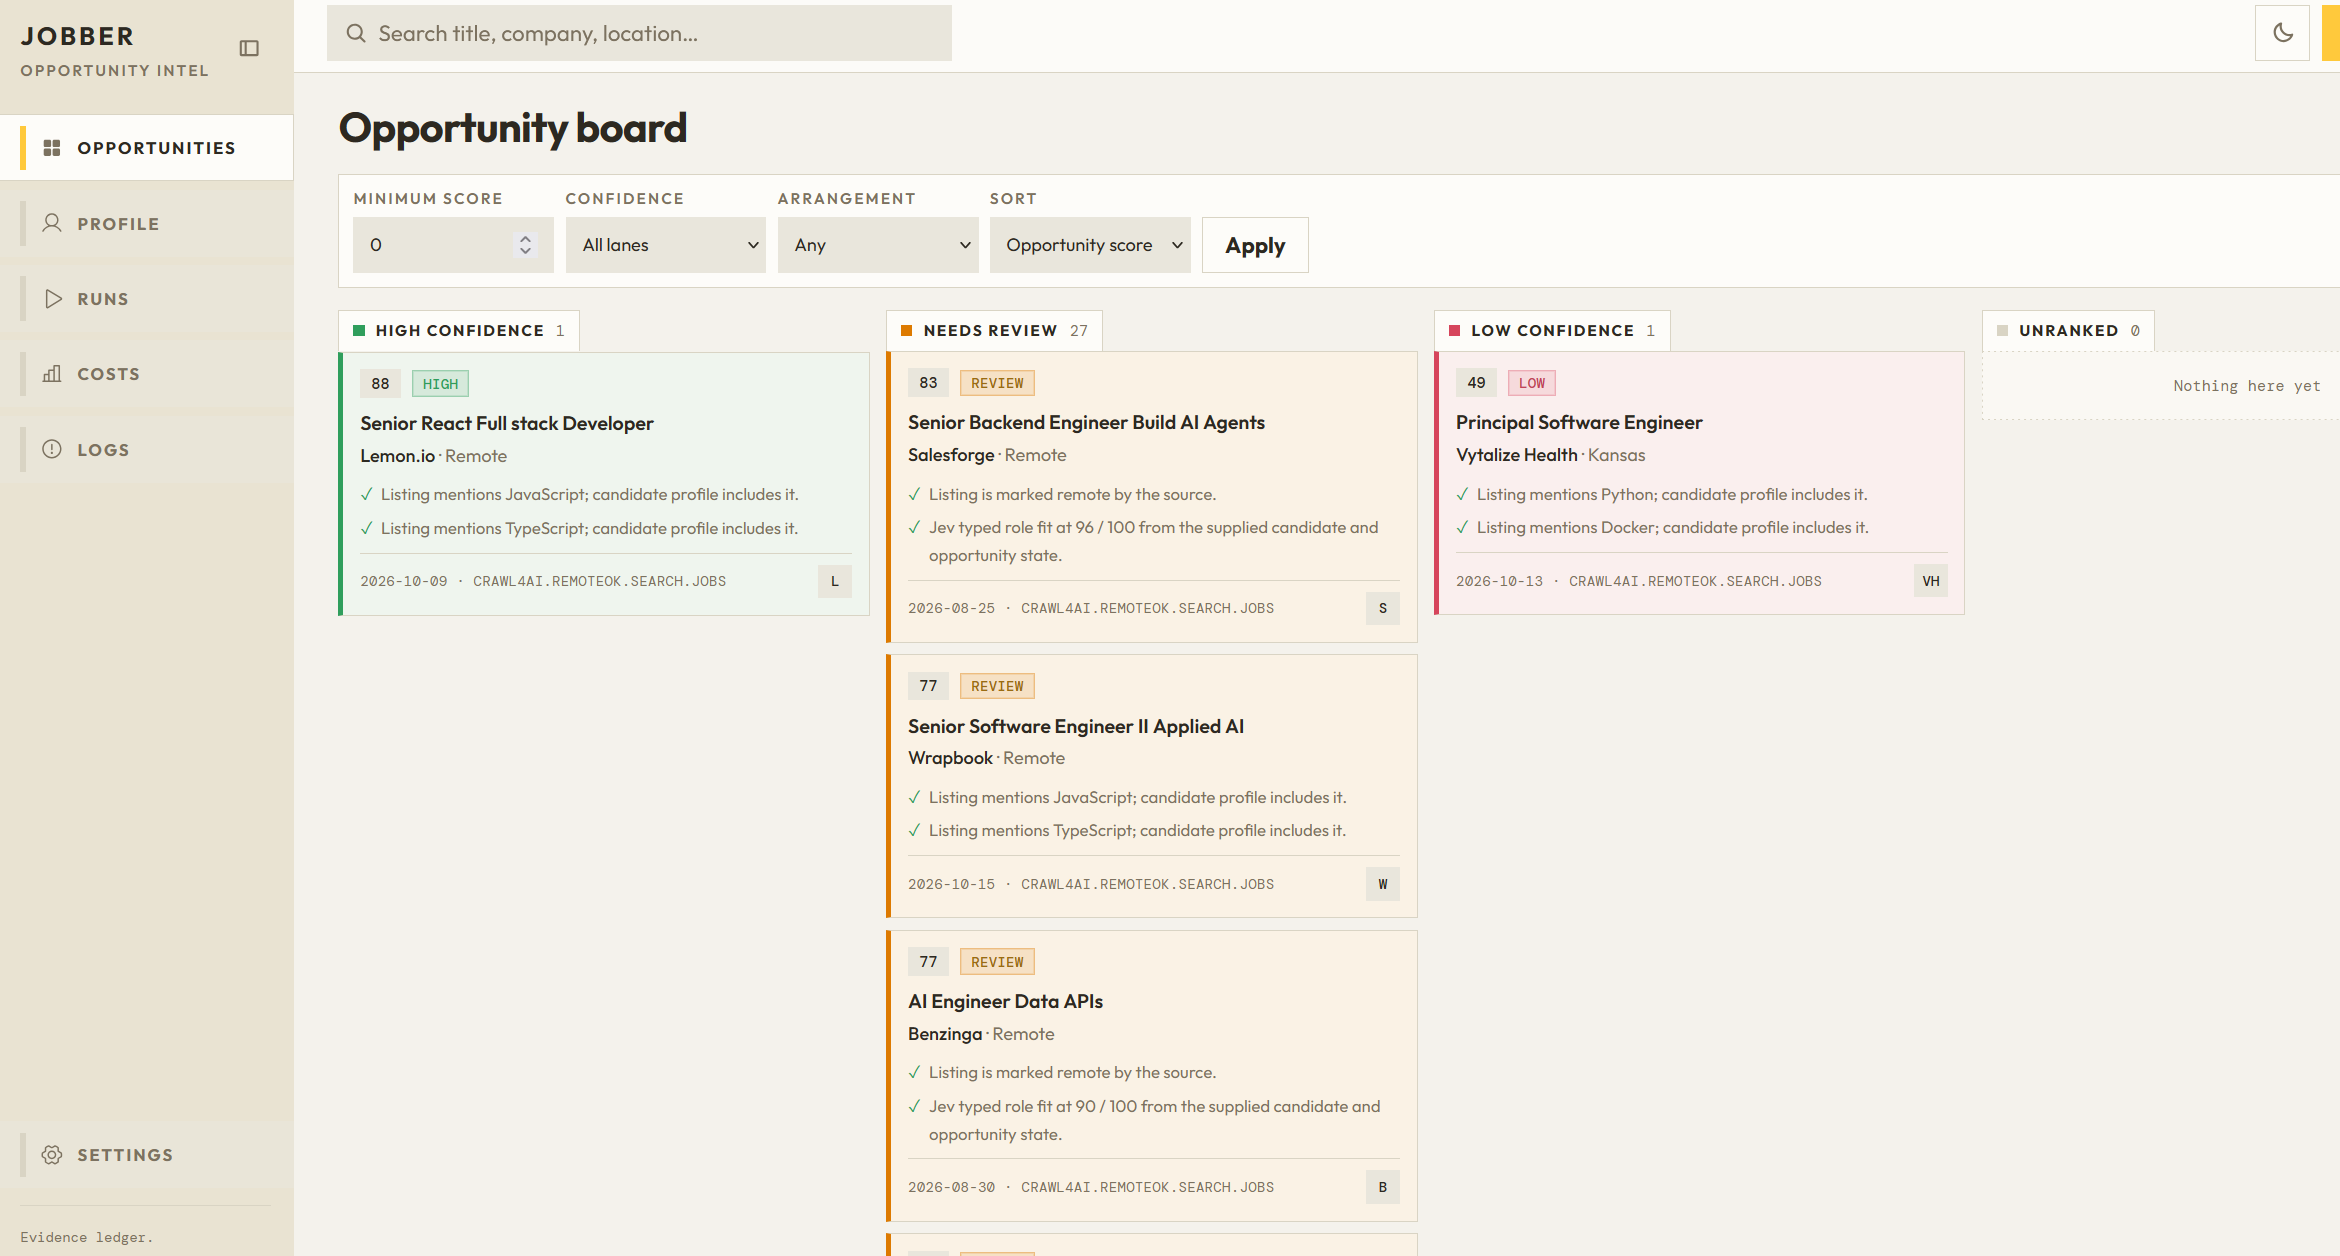This screenshot has width=2340, height=1256.
Task: Open the Logs alert icon
Action: click(52, 449)
